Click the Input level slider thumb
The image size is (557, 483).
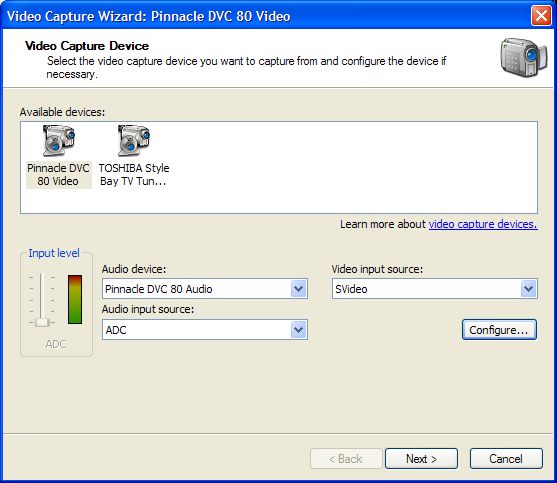[42, 322]
